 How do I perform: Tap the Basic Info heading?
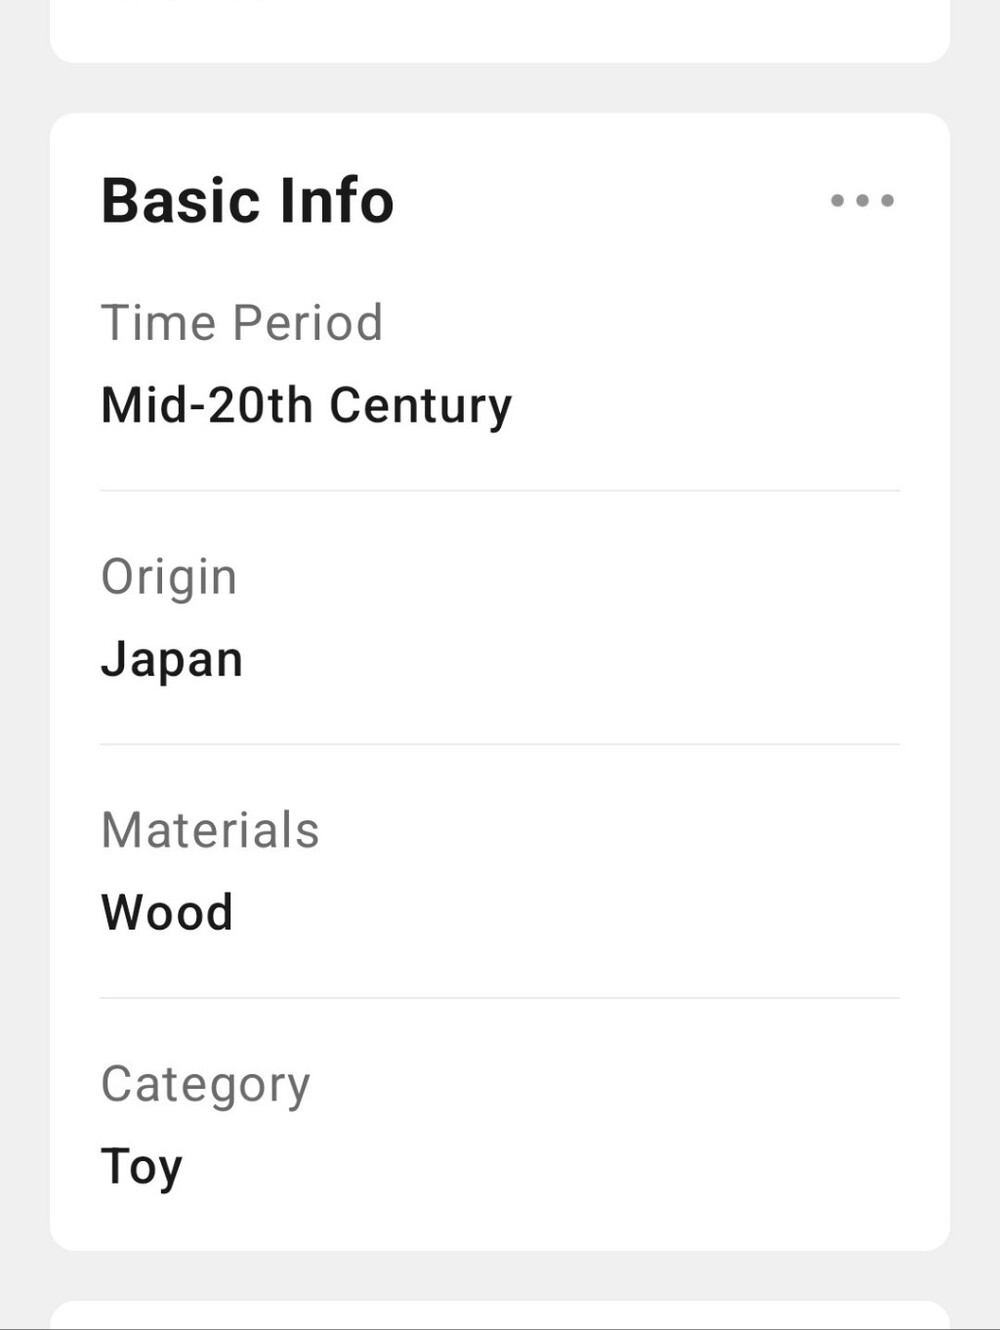tap(248, 201)
